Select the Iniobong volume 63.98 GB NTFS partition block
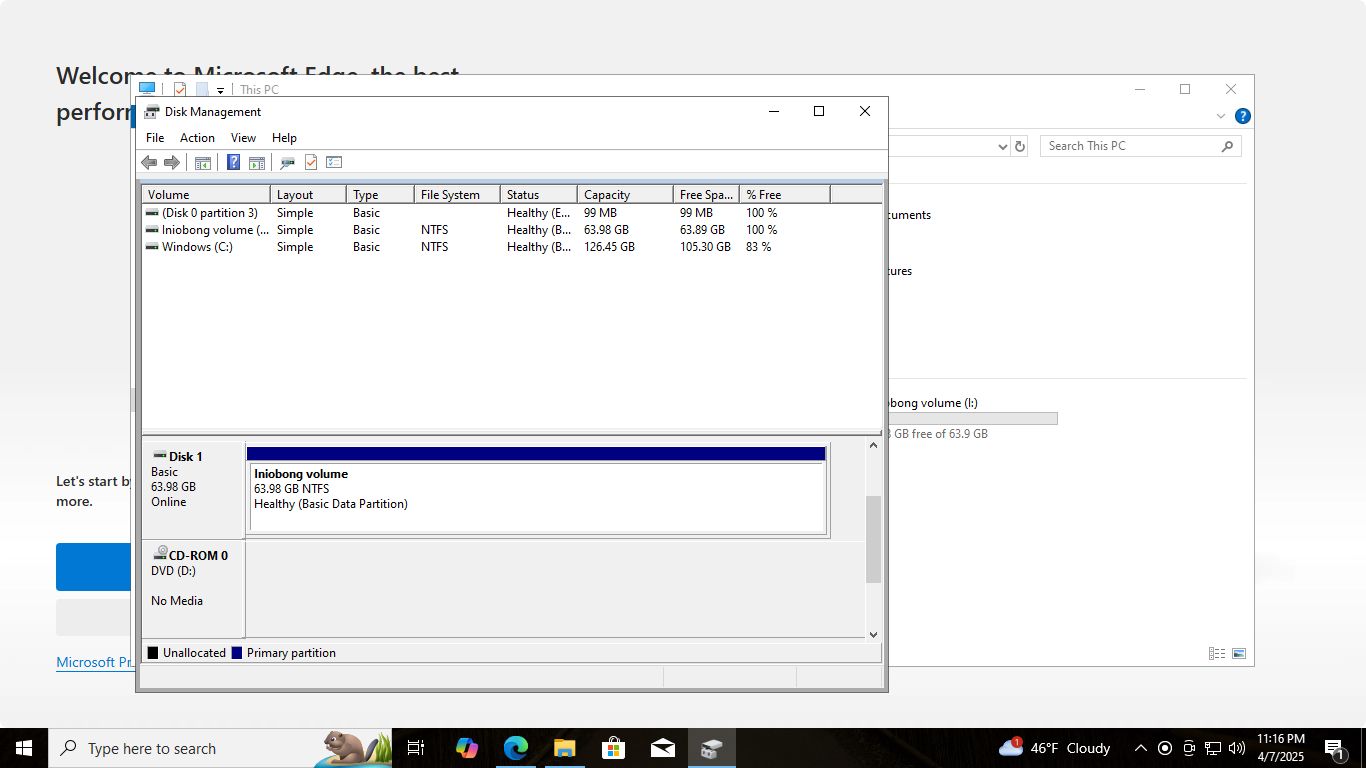Viewport: 1366px width, 768px height. click(x=537, y=496)
